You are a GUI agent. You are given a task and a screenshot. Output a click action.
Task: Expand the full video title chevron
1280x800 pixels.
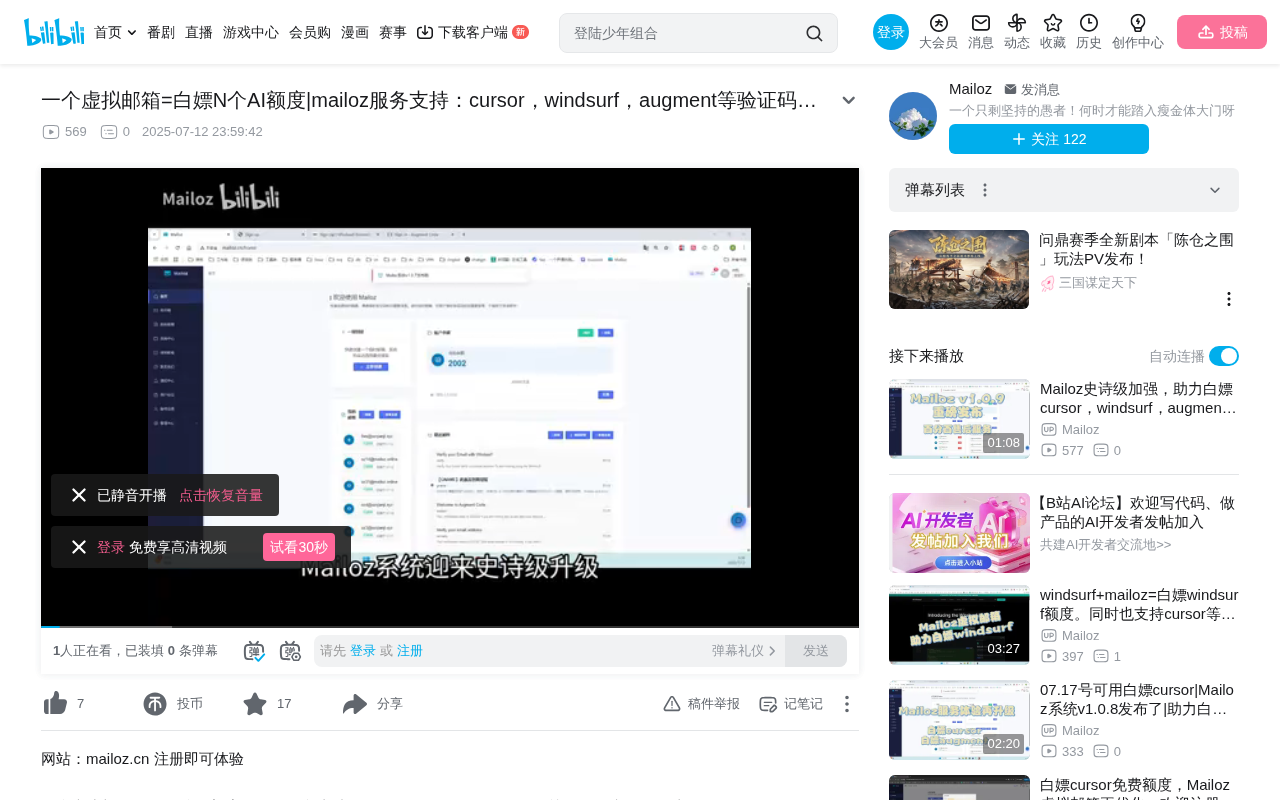[x=848, y=100]
